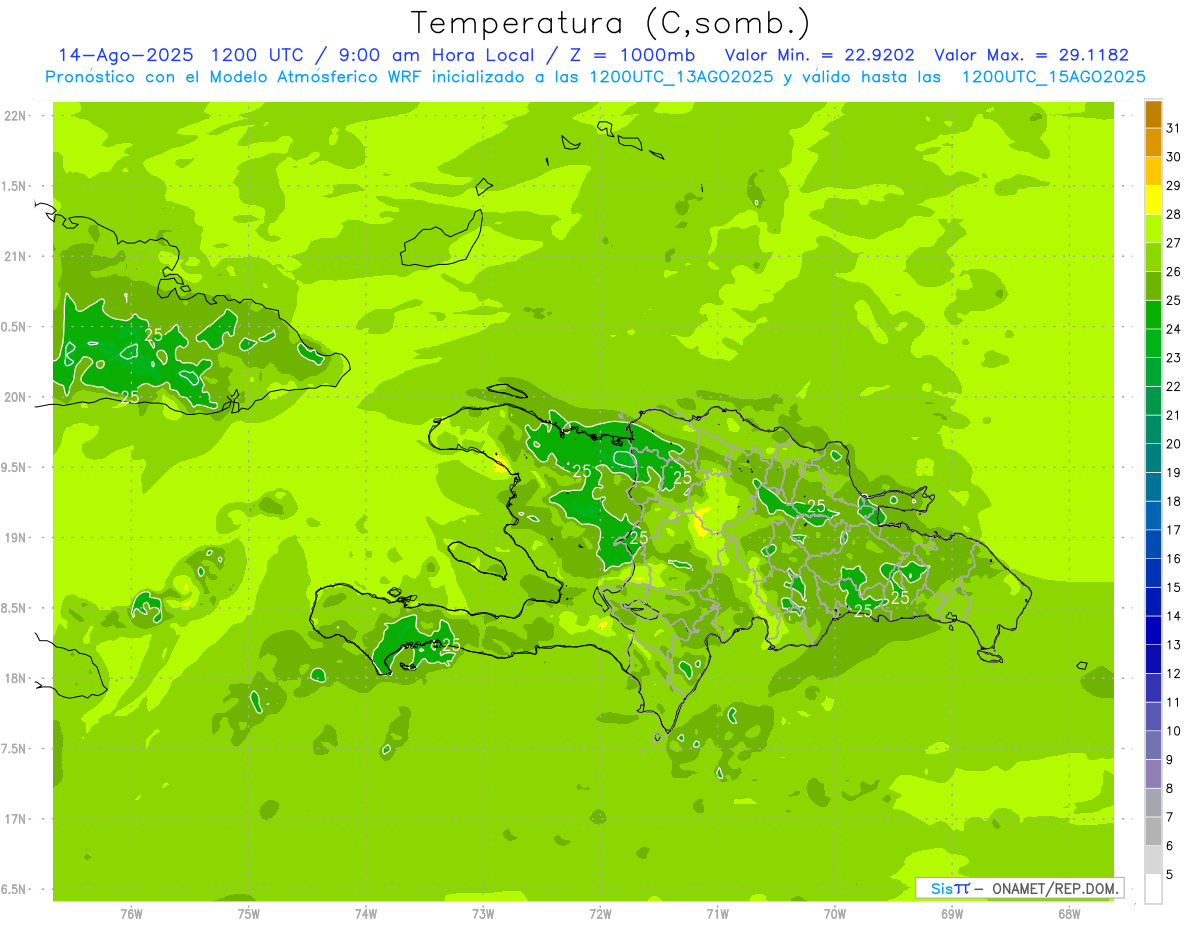Click legend value 8
This screenshot has height=927, width=1200.
1170,789
